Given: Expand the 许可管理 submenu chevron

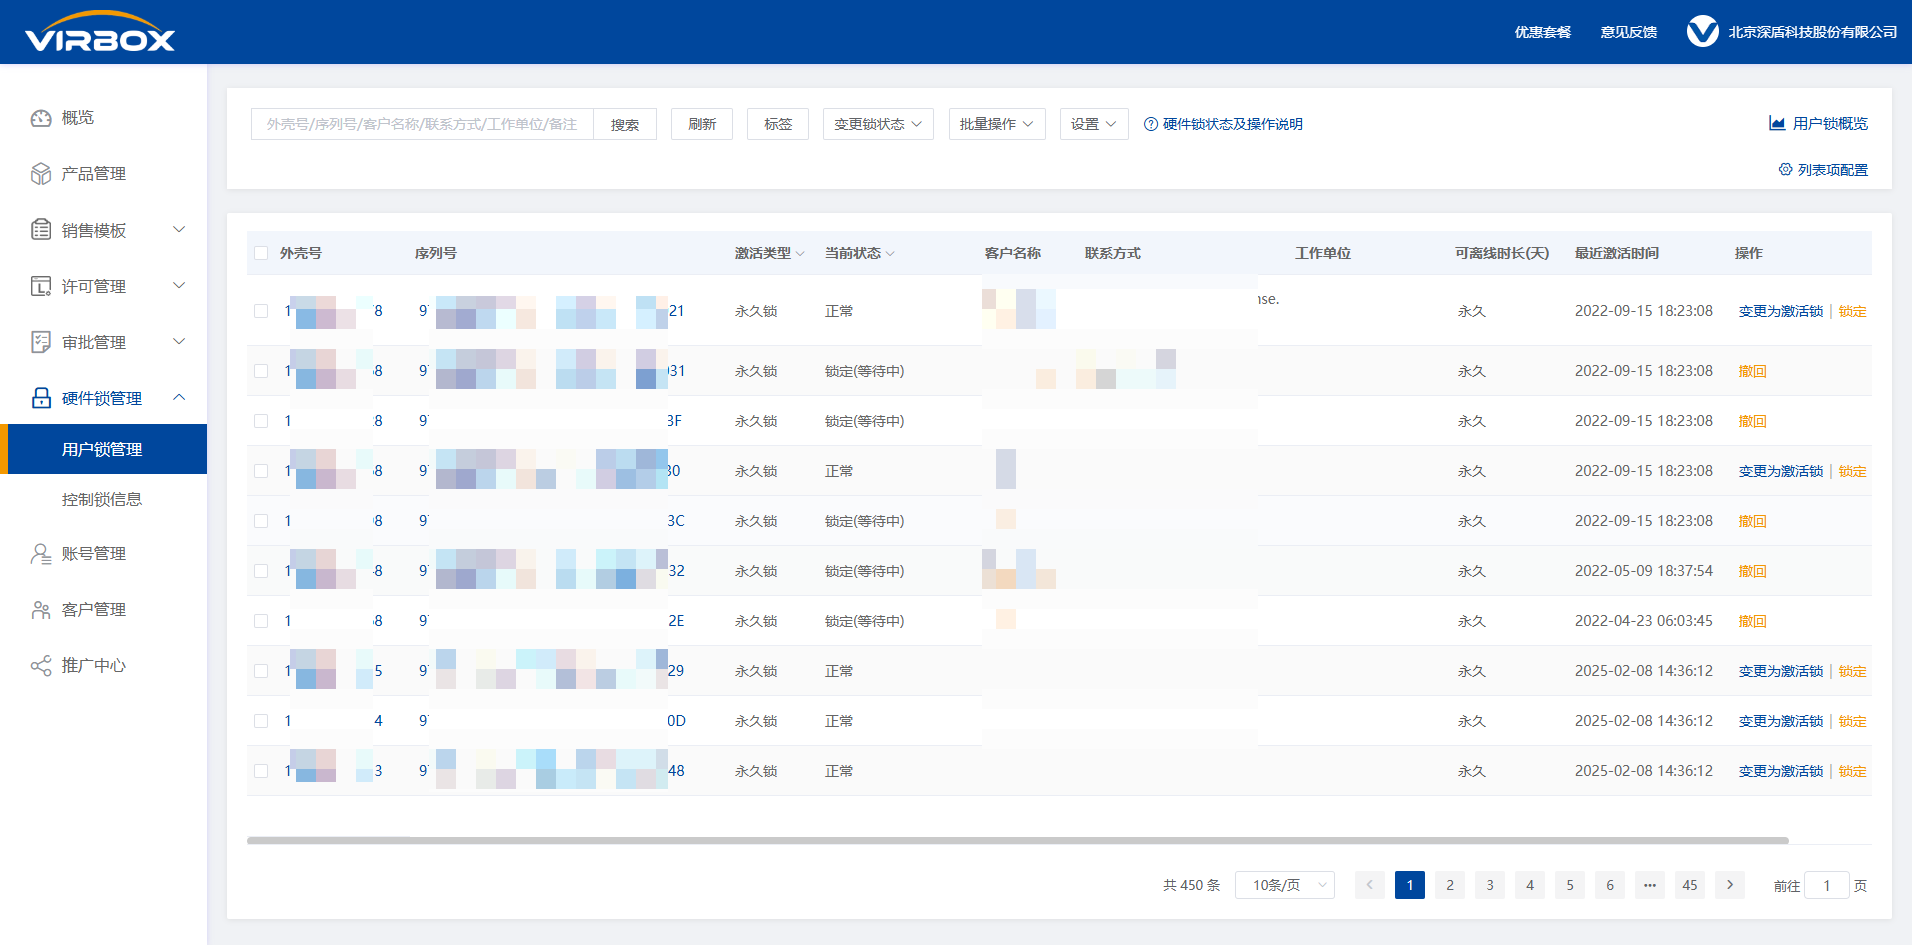Looking at the screenshot, I should [x=179, y=285].
